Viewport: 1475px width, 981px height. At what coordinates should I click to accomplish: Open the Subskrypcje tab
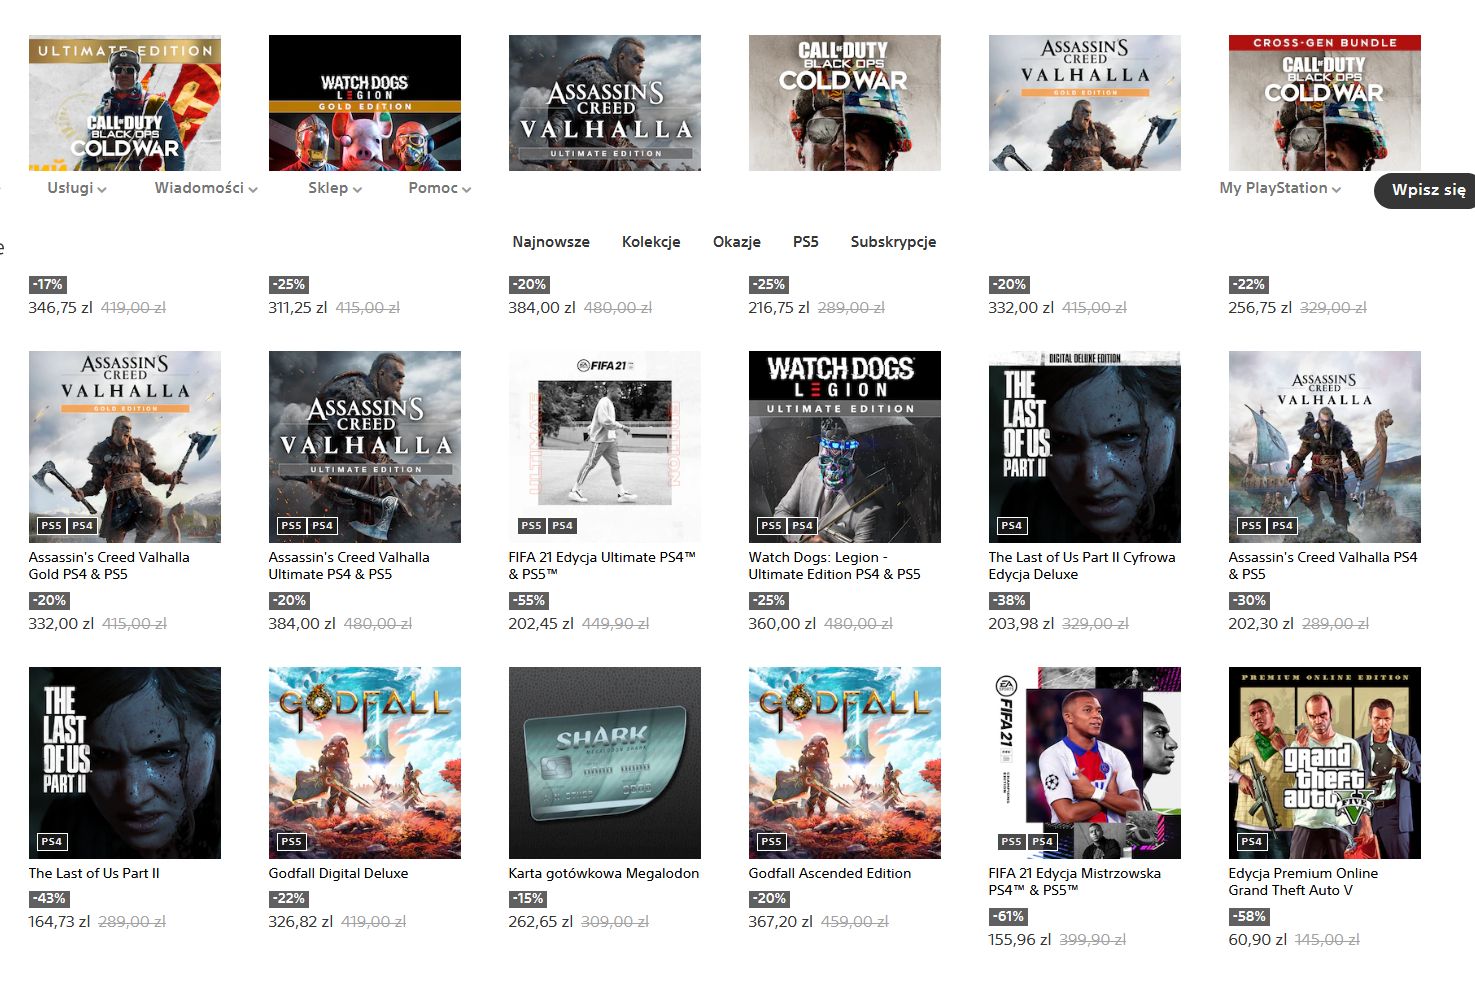tap(893, 242)
